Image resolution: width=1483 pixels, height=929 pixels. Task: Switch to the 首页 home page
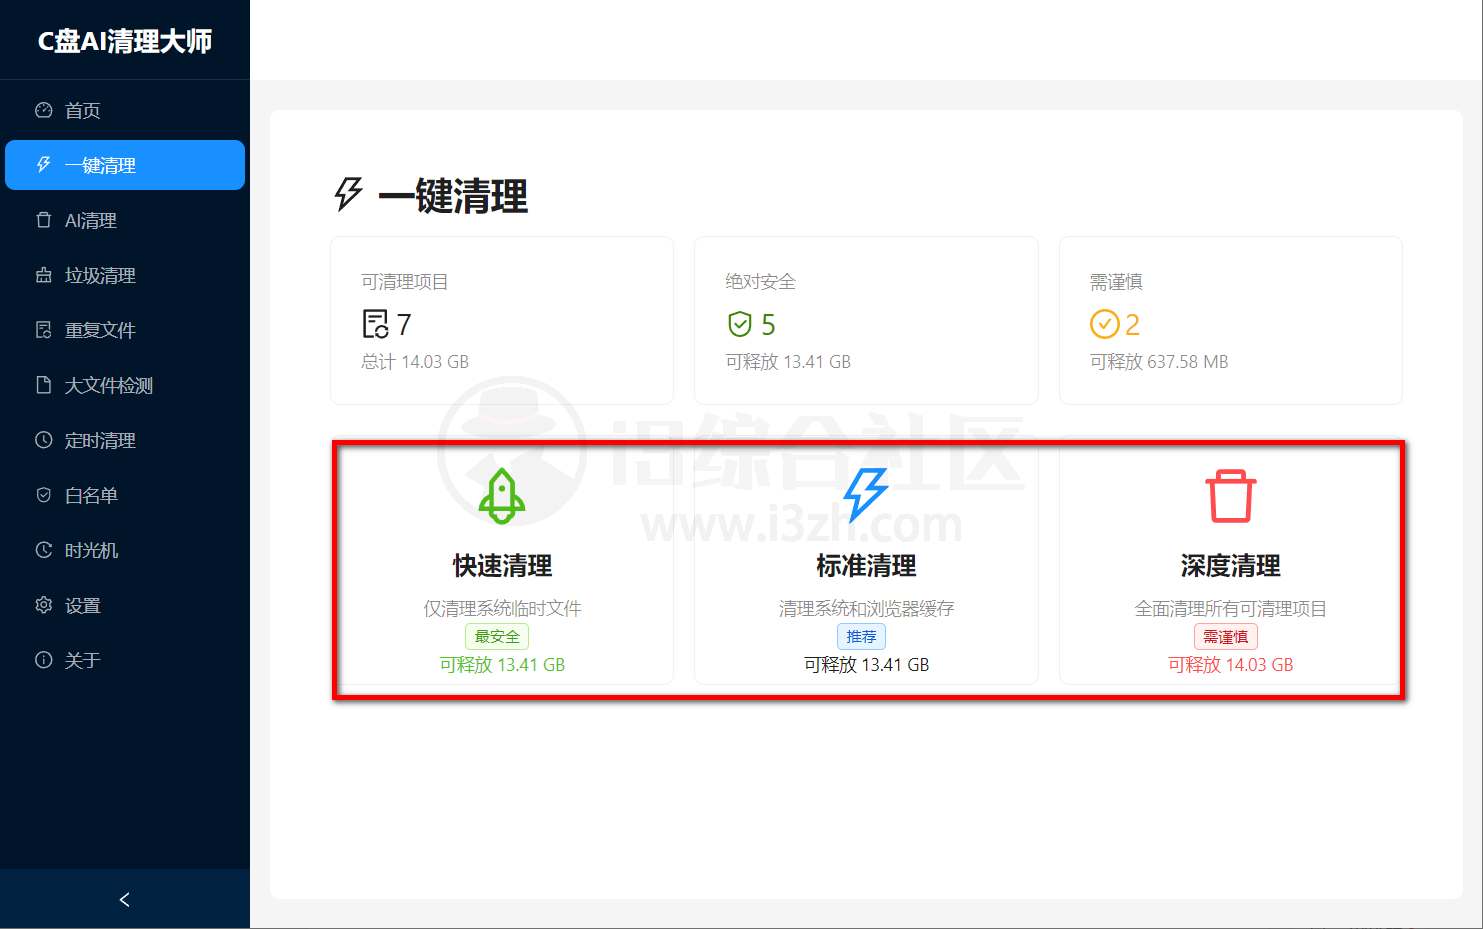click(x=82, y=109)
